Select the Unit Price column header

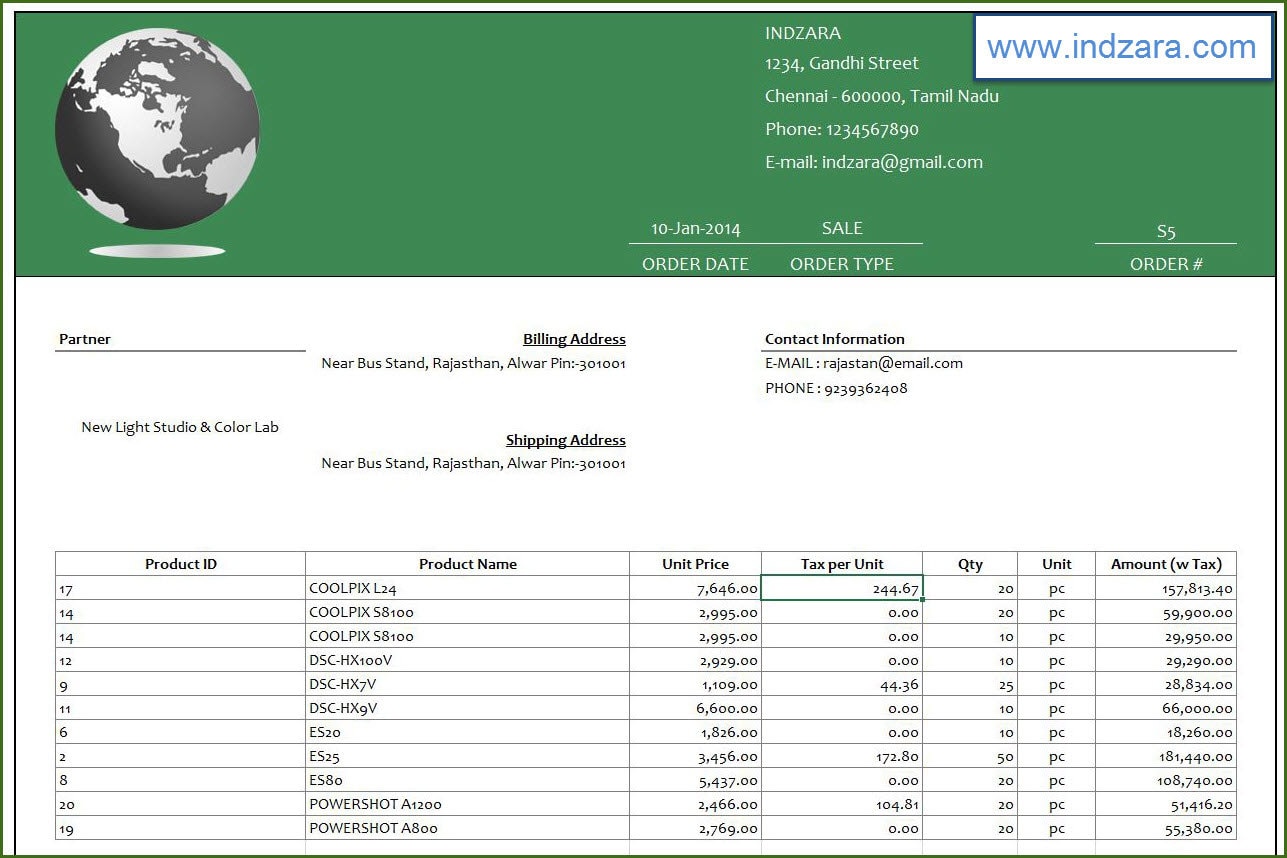pyautogui.click(x=694, y=563)
